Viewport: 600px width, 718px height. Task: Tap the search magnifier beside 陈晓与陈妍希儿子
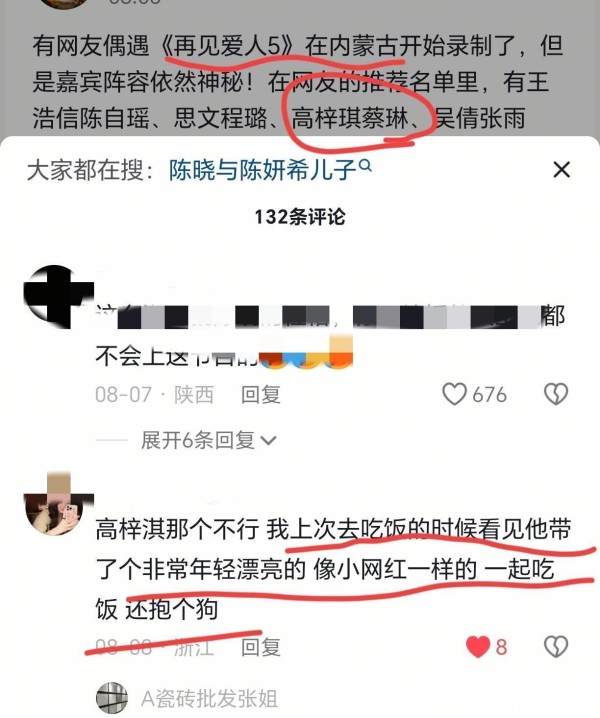[365, 165]
